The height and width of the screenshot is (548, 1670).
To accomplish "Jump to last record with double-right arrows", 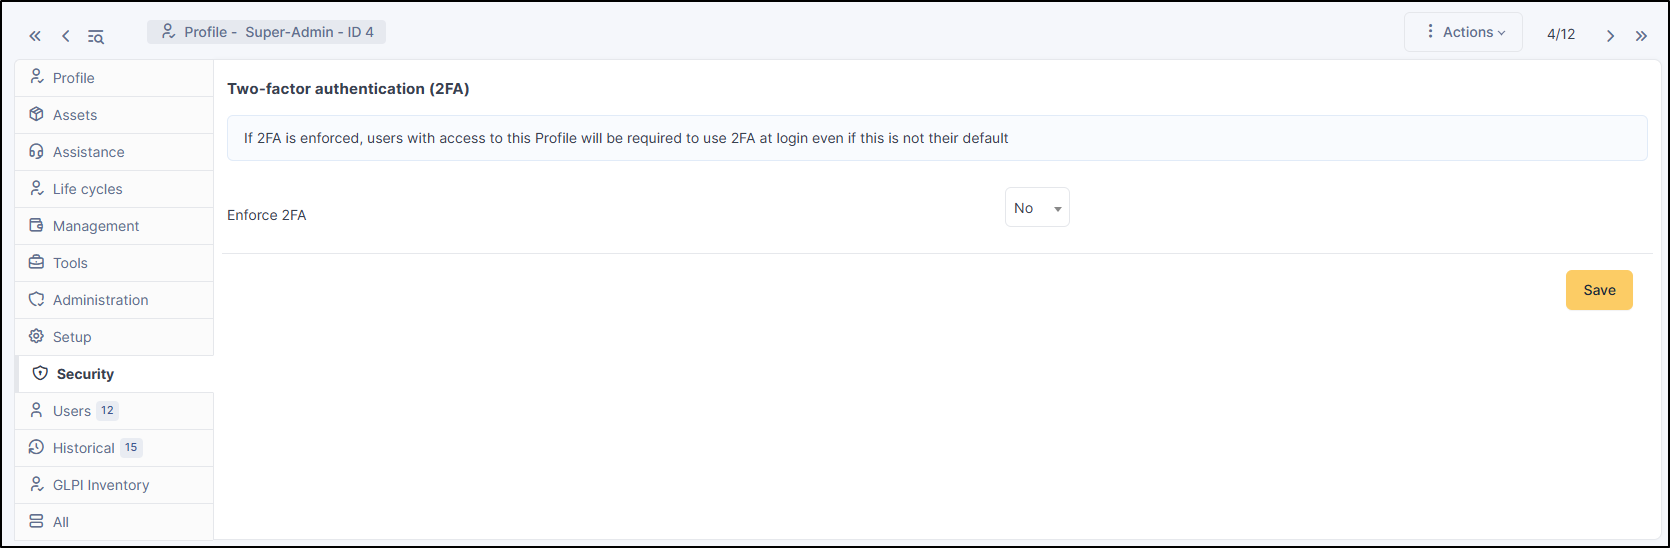I will pos(1641,36).
